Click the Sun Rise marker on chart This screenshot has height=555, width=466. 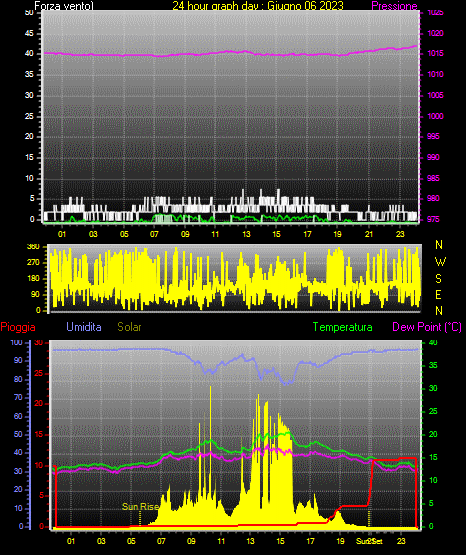(140, 507)
